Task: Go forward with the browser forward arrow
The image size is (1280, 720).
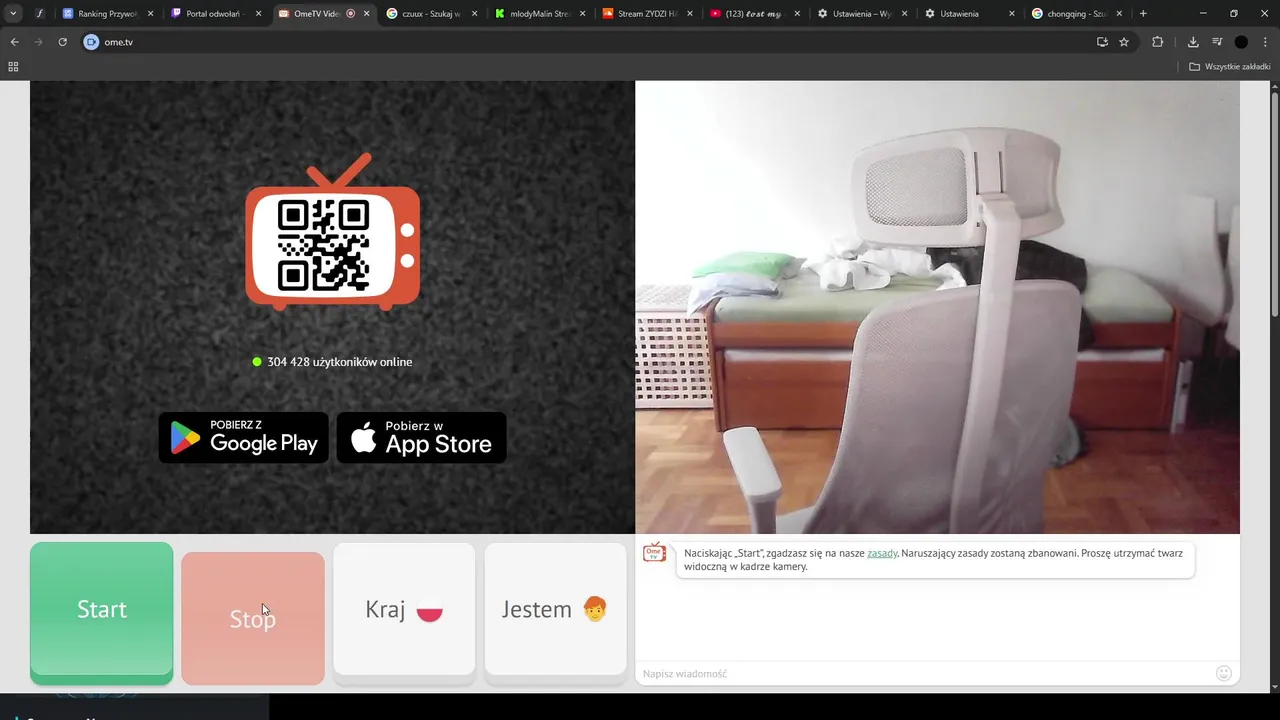Action: 38,42
